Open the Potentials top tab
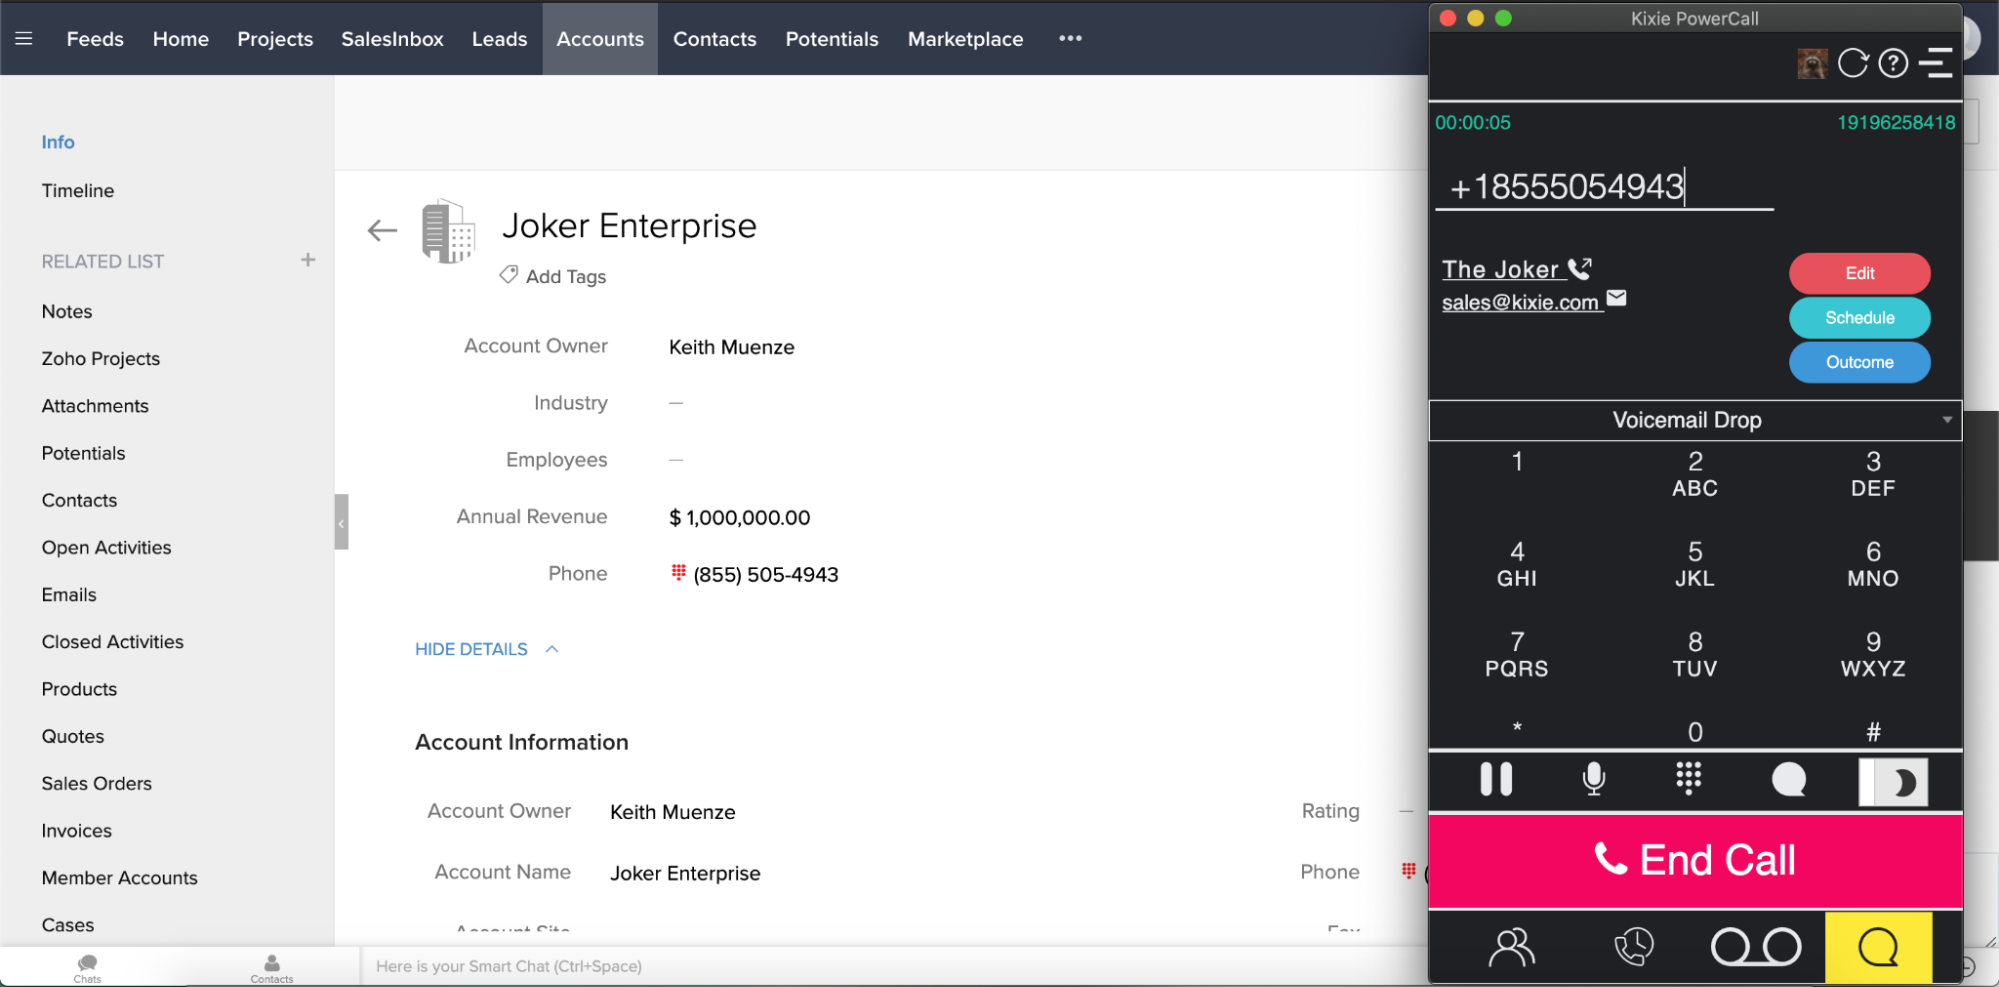Image resolution: width=1999 pixels, height=987 pixels. coord(832,38)
